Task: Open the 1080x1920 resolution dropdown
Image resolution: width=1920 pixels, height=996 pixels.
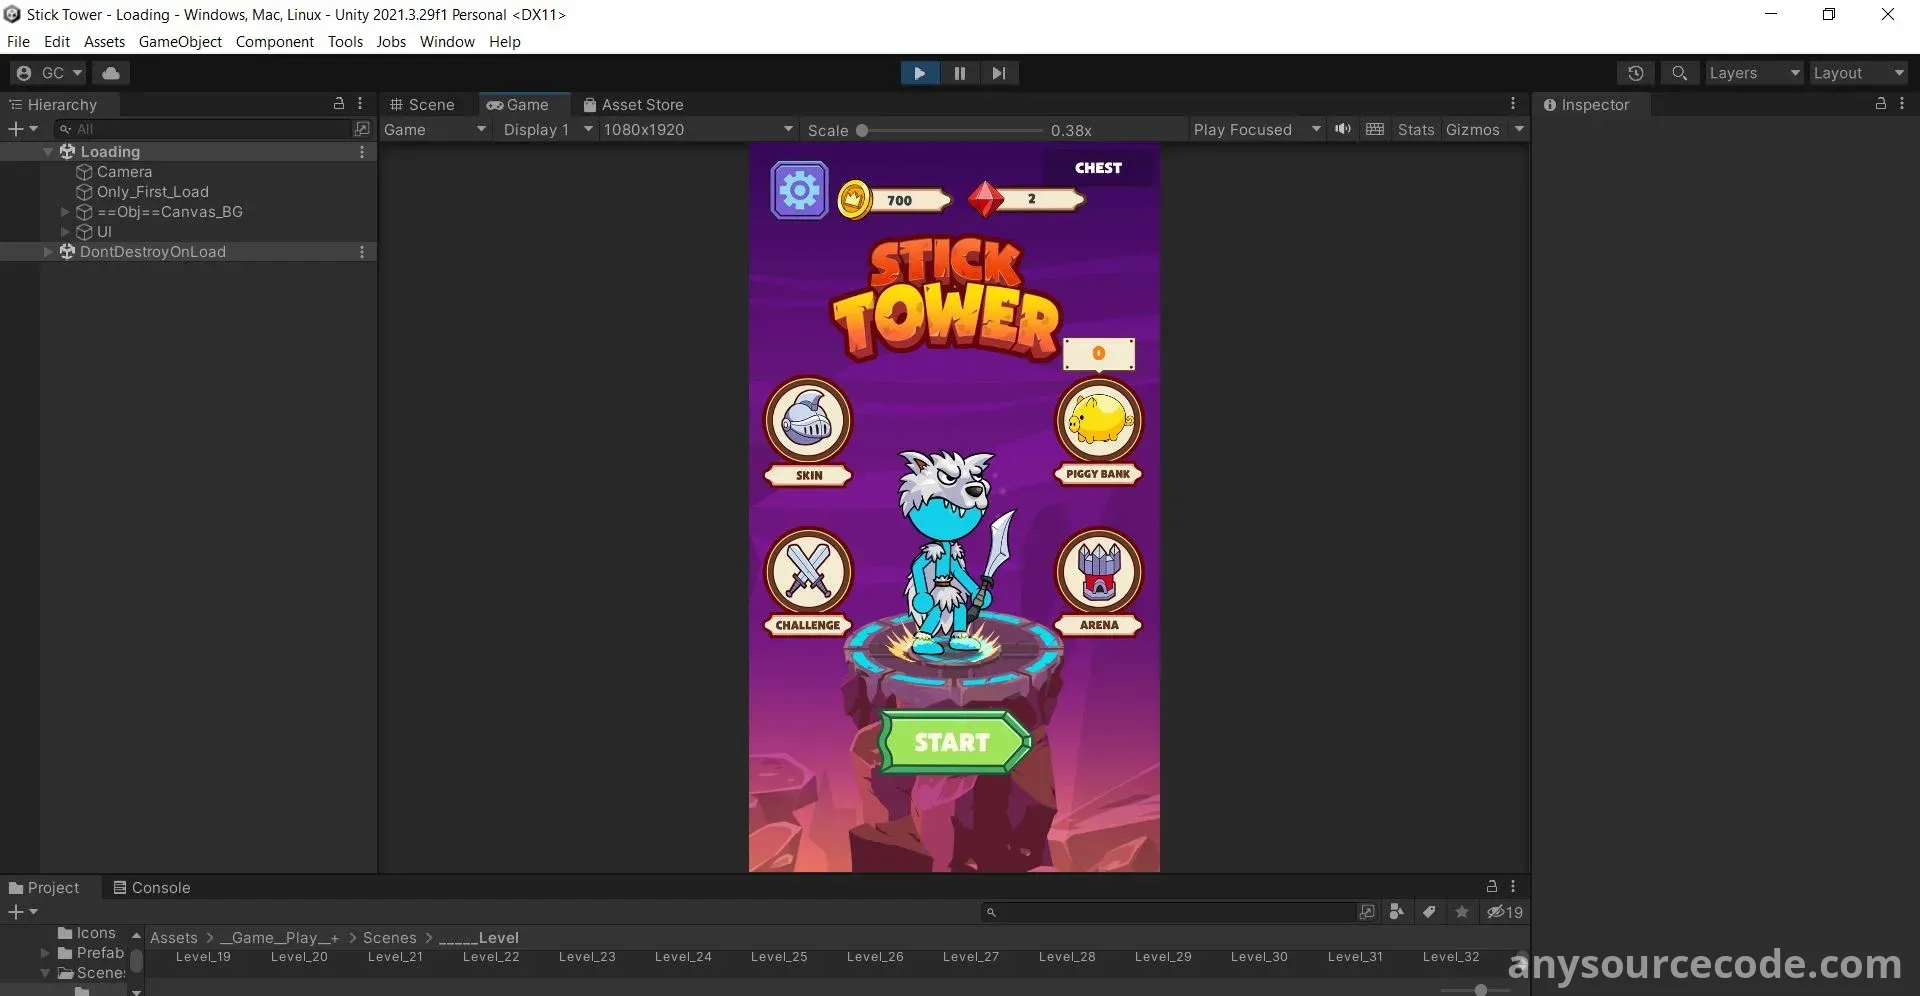Action: click(x=697, y=130)
